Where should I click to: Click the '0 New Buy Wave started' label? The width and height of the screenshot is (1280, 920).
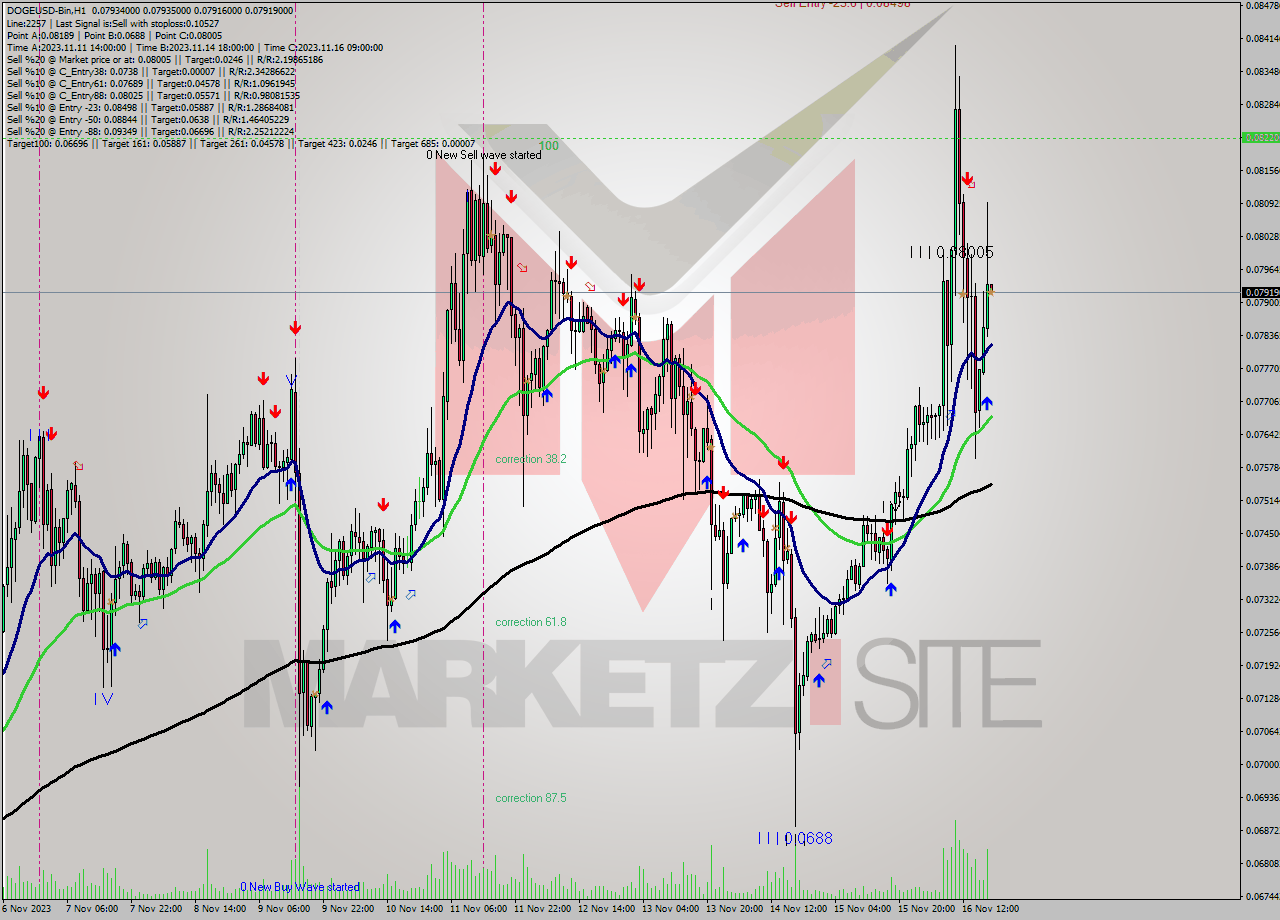click(x=300, y=887)
